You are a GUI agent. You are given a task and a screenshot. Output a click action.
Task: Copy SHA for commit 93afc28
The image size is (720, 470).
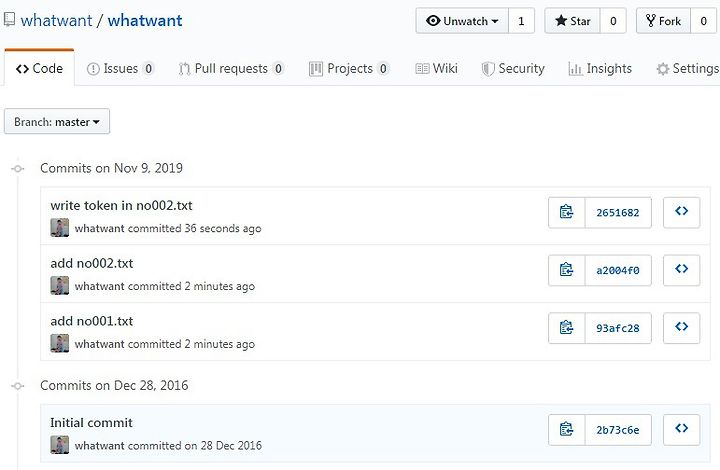(x=567, y=328)
